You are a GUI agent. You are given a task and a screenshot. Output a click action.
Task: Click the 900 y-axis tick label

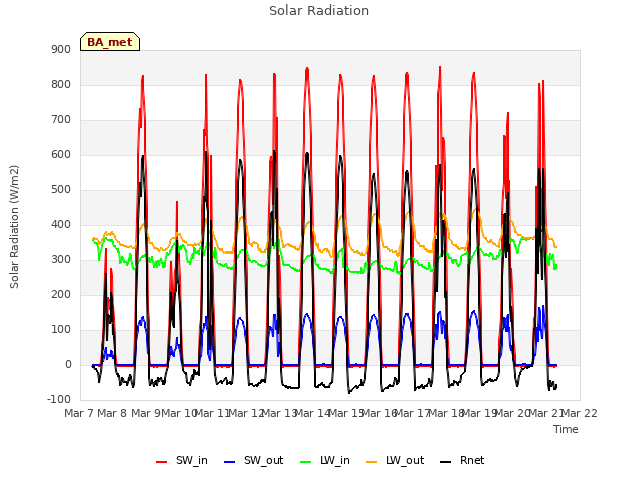click(x=61, y=49)
